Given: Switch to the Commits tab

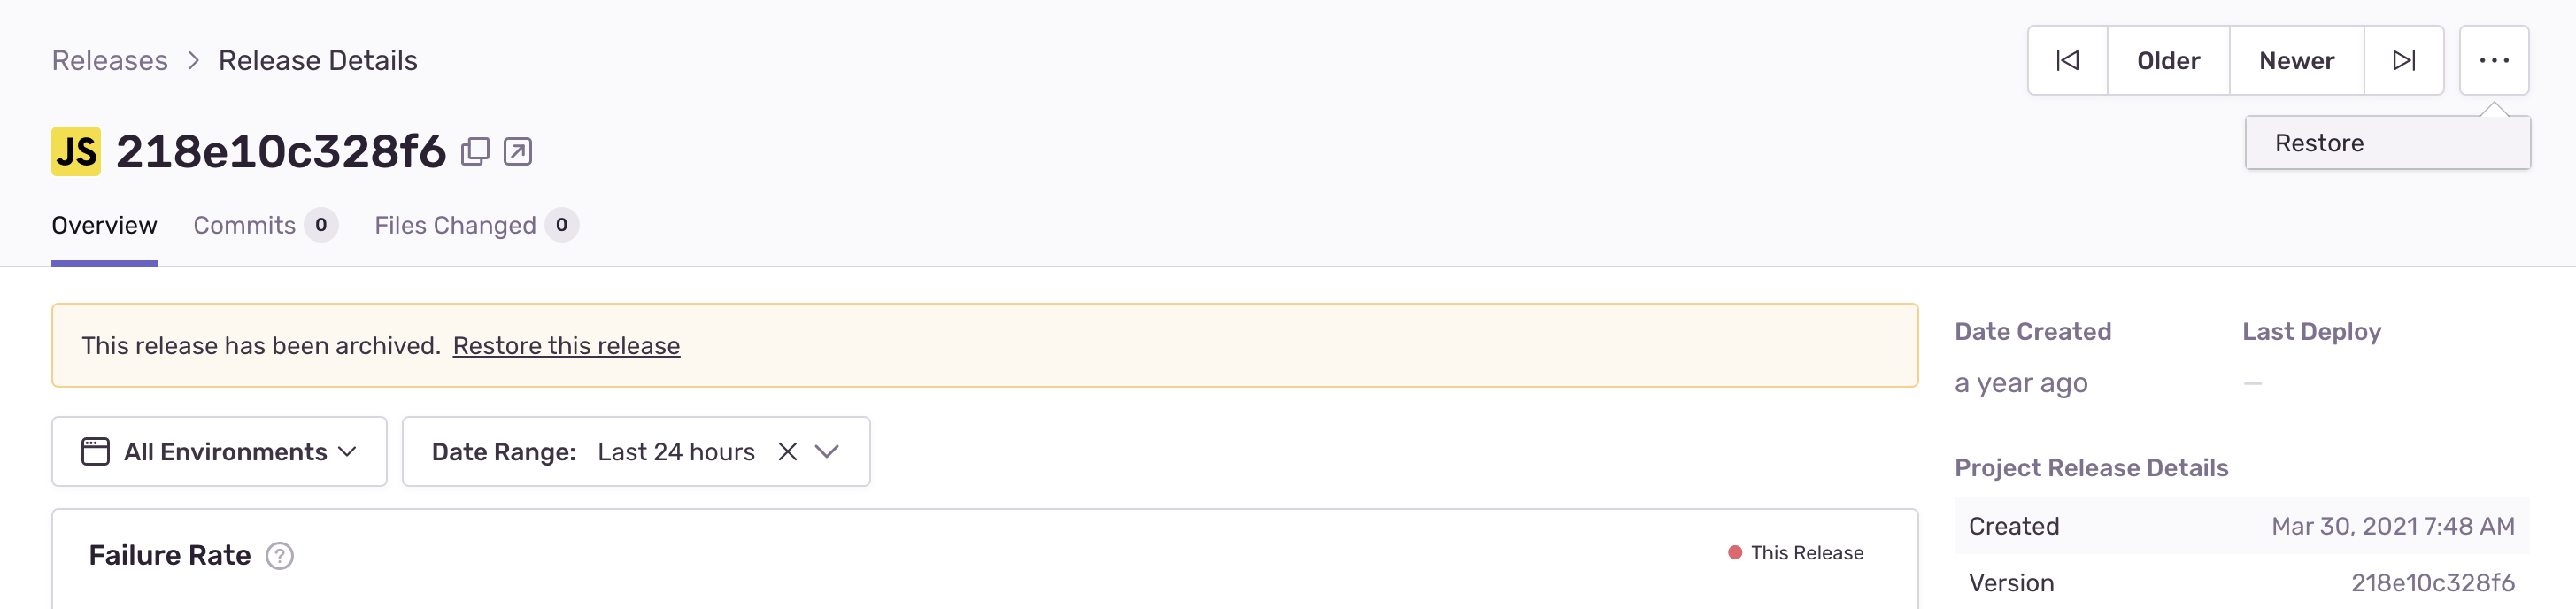Looking at the screenshot, I should coord(244,225).
